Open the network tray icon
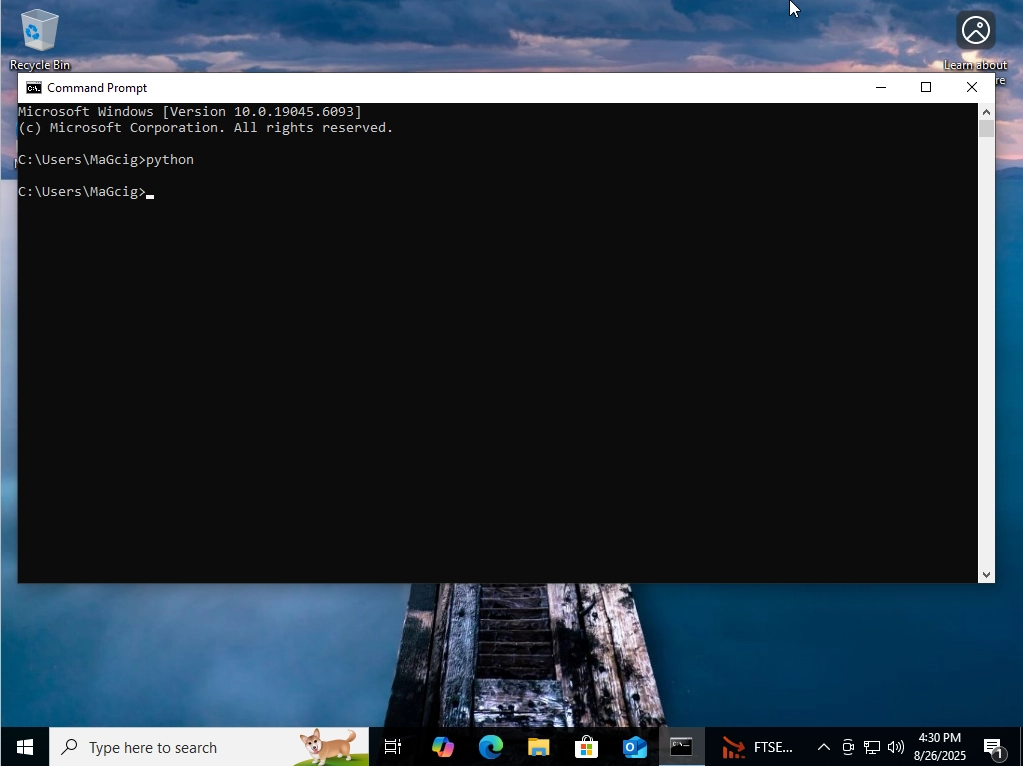The width and height of the screenshot is (1023, 766). click(x=872, y=747)
